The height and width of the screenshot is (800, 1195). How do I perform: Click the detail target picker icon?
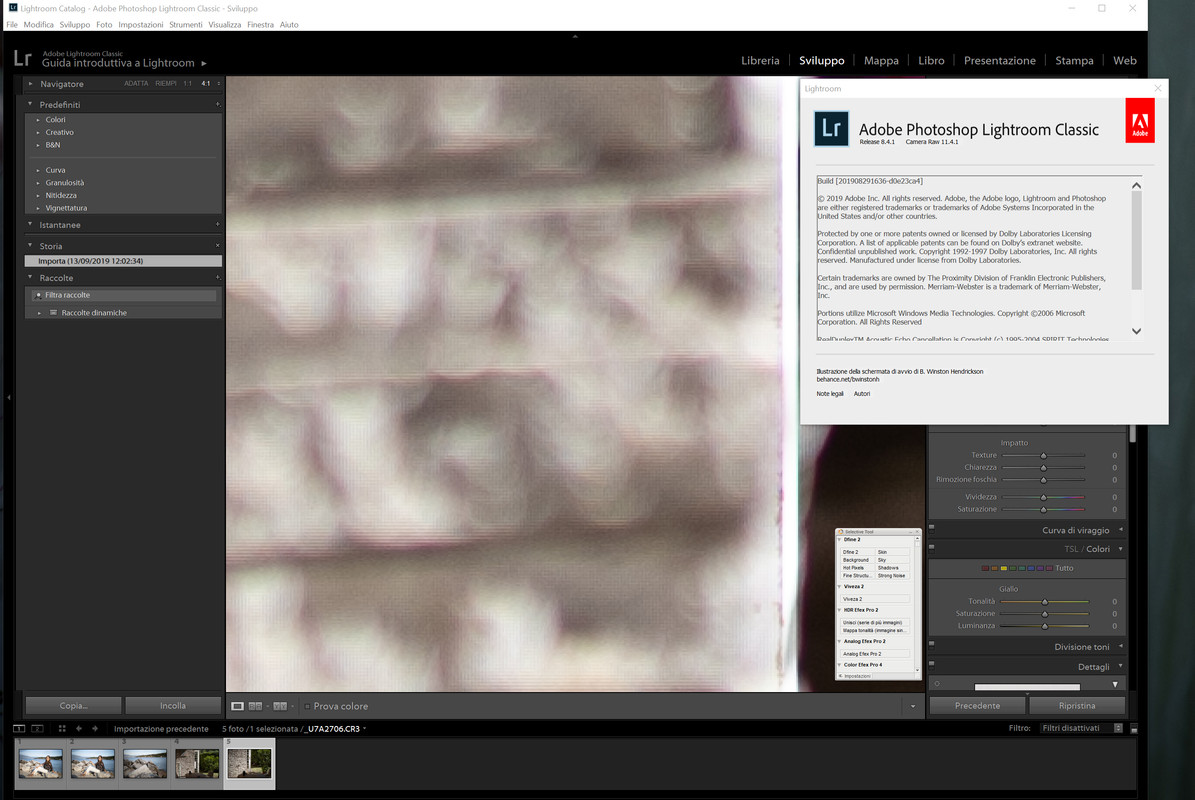click(937, 683)
